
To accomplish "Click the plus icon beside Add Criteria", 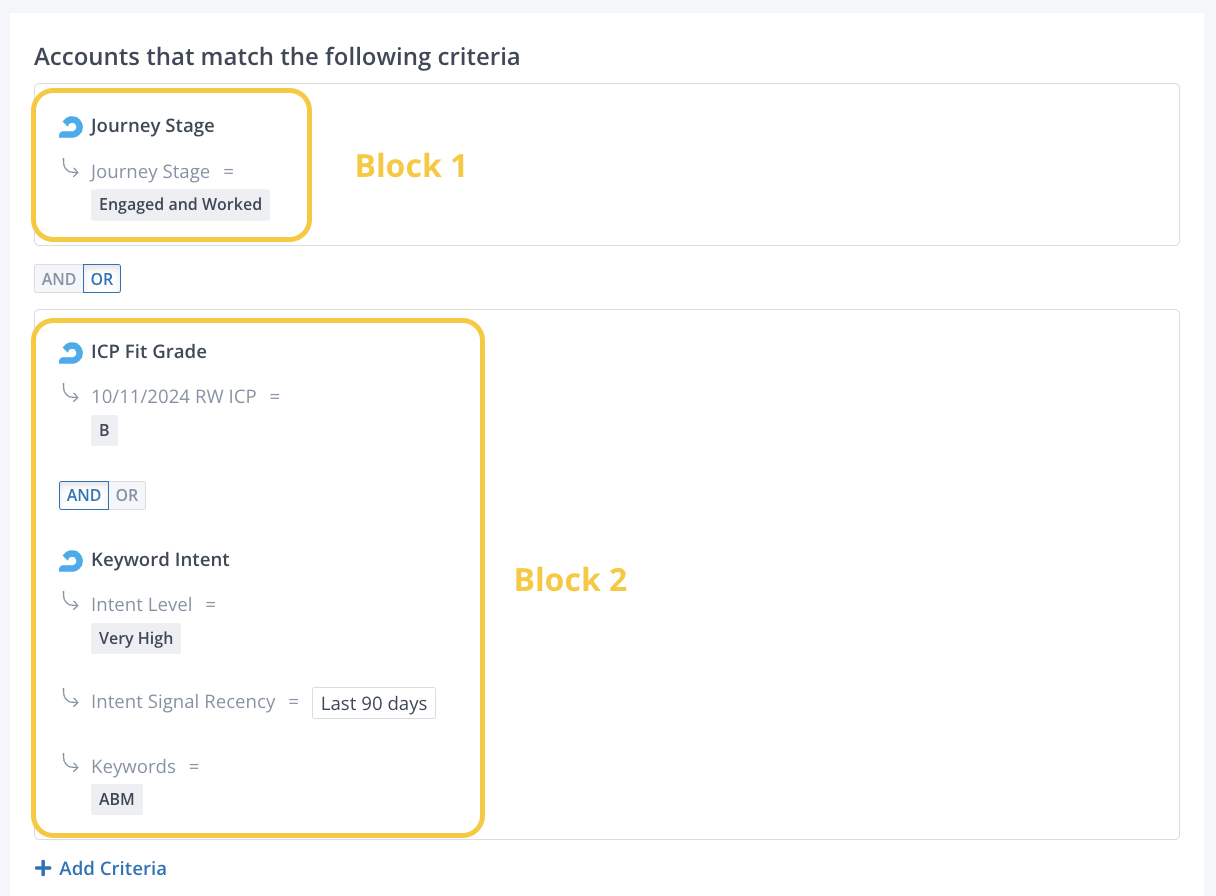I will click(x=43, y=868).
